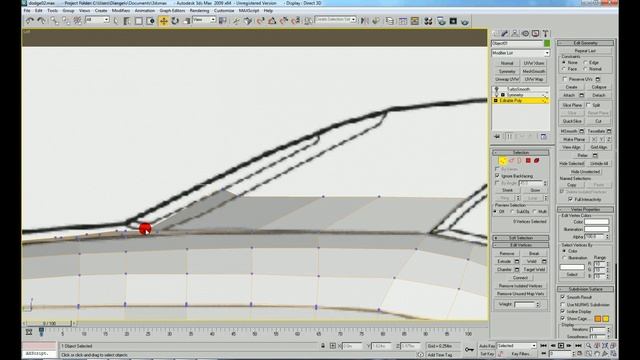640x360 pixels.
Task: Switch to the Utilities hammer panel tab
Action: [545, 33]
